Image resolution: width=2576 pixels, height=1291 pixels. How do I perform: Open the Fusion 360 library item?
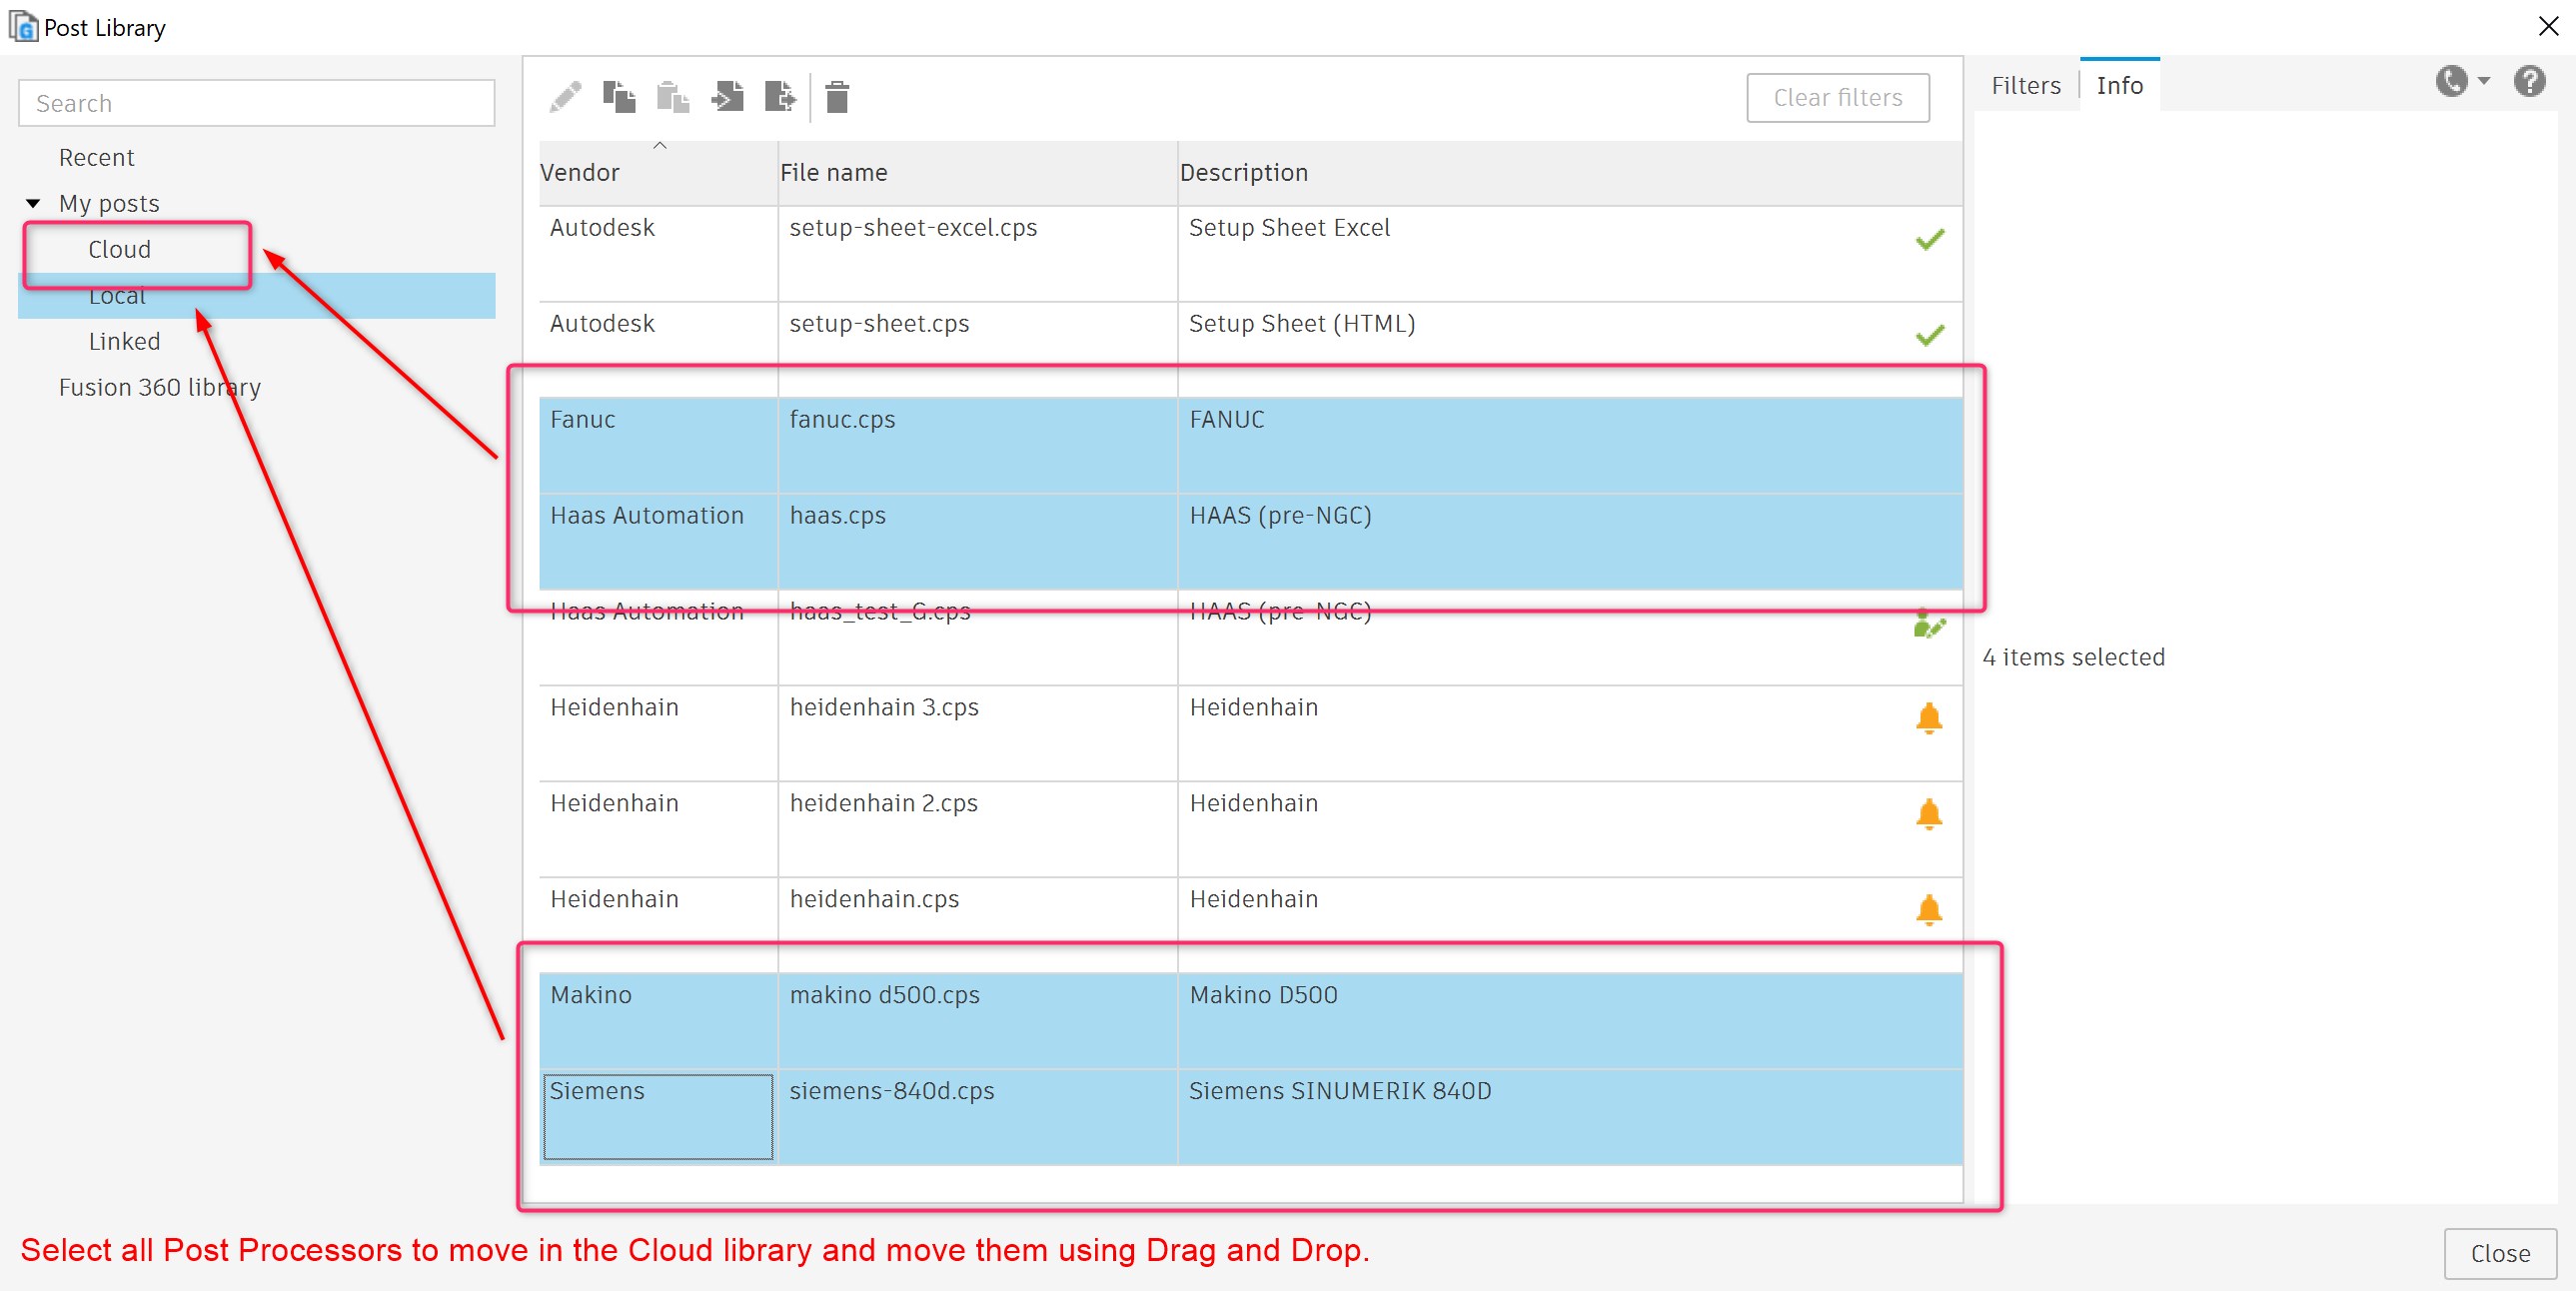159,387
